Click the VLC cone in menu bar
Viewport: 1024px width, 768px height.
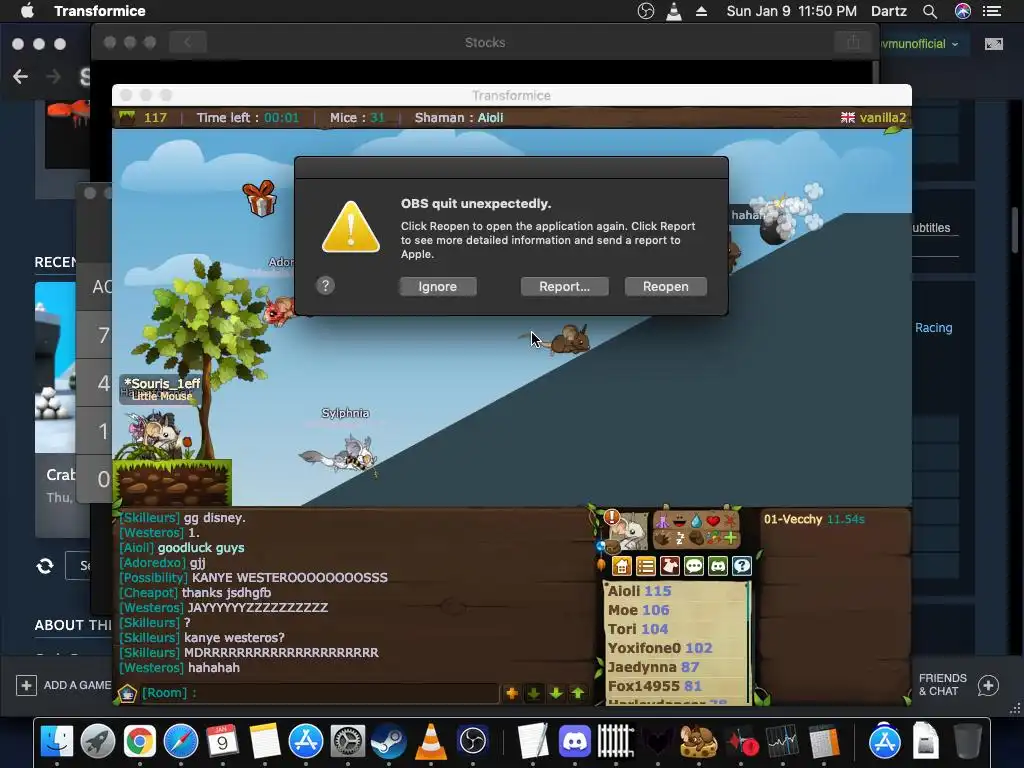point(673,11)
